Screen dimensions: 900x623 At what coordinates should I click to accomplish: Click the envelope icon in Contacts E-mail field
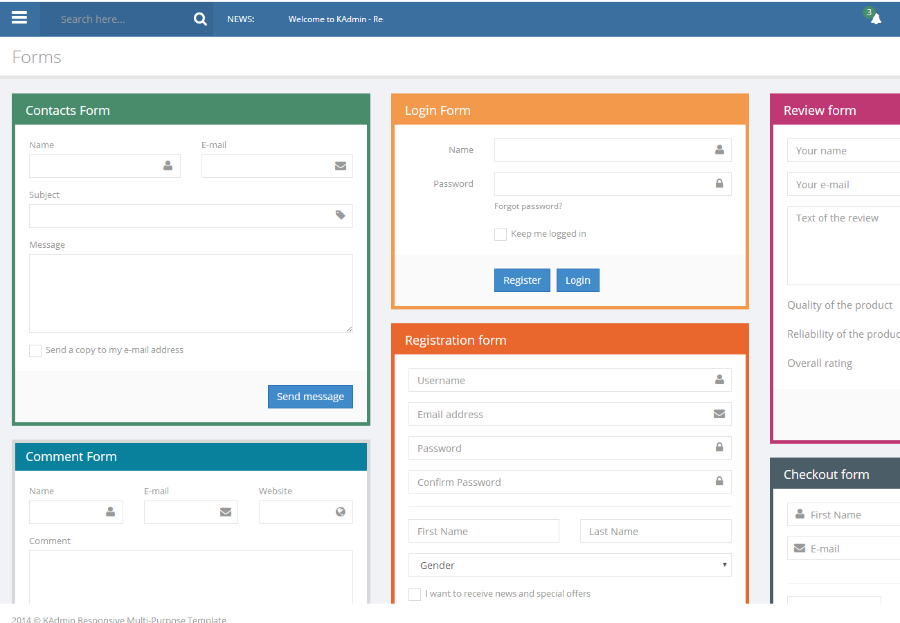(x=340, y=166)
